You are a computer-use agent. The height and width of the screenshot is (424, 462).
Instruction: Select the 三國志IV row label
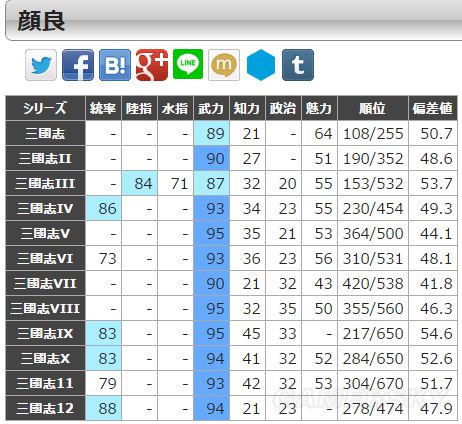tap(46, 208)
